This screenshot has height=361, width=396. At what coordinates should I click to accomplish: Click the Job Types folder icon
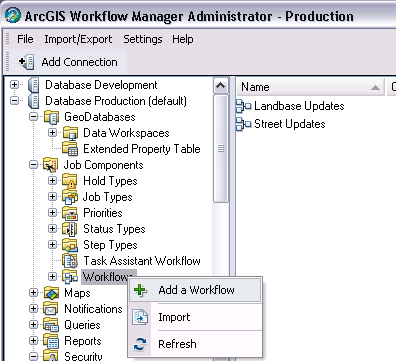point(70,197)
